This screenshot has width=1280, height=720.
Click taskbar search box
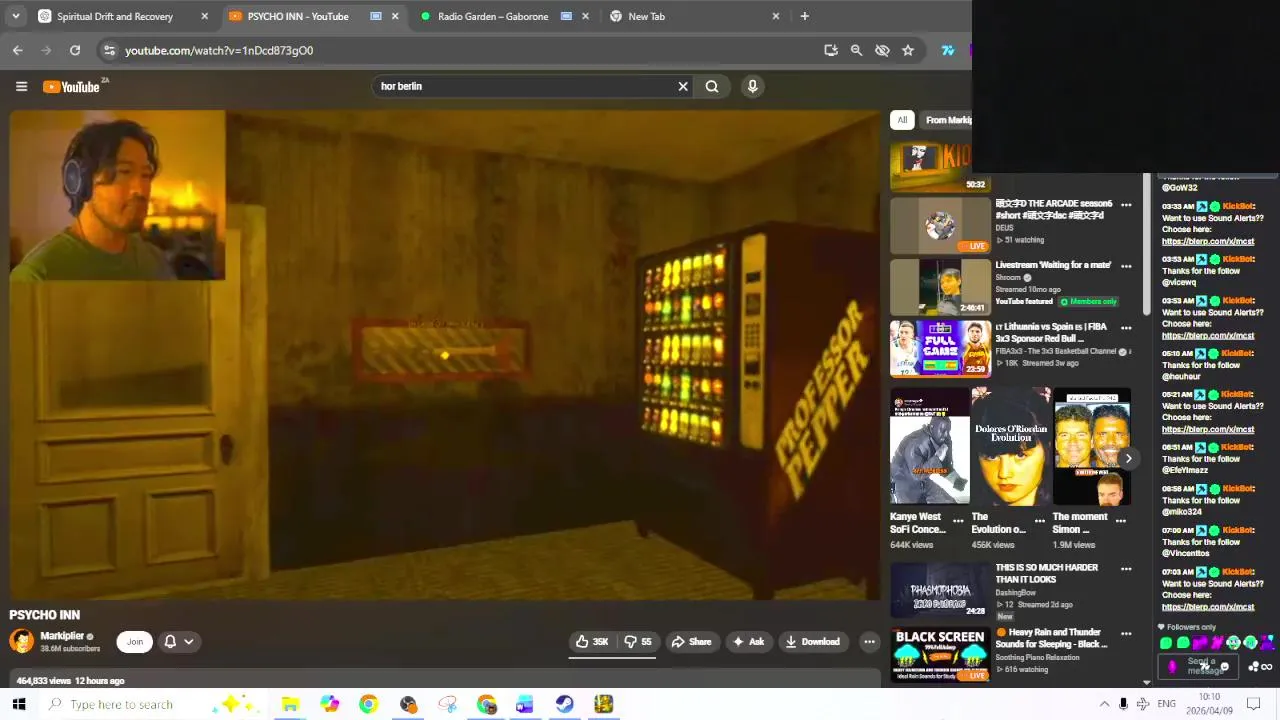coord(125,704)
